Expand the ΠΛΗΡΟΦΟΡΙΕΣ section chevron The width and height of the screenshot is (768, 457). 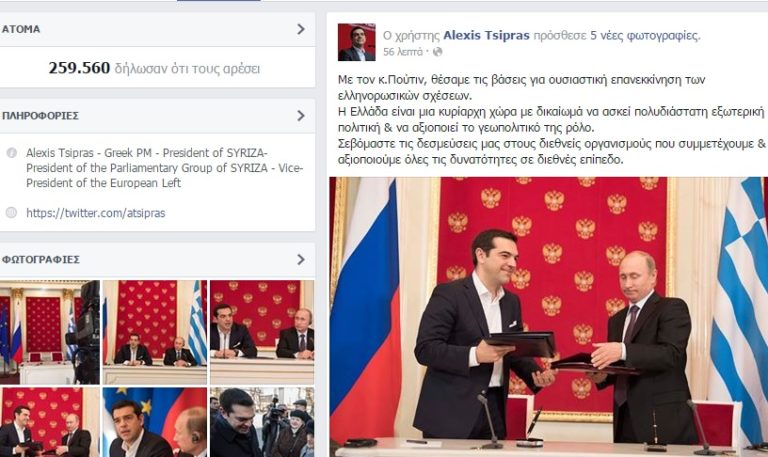pos(301,116)
